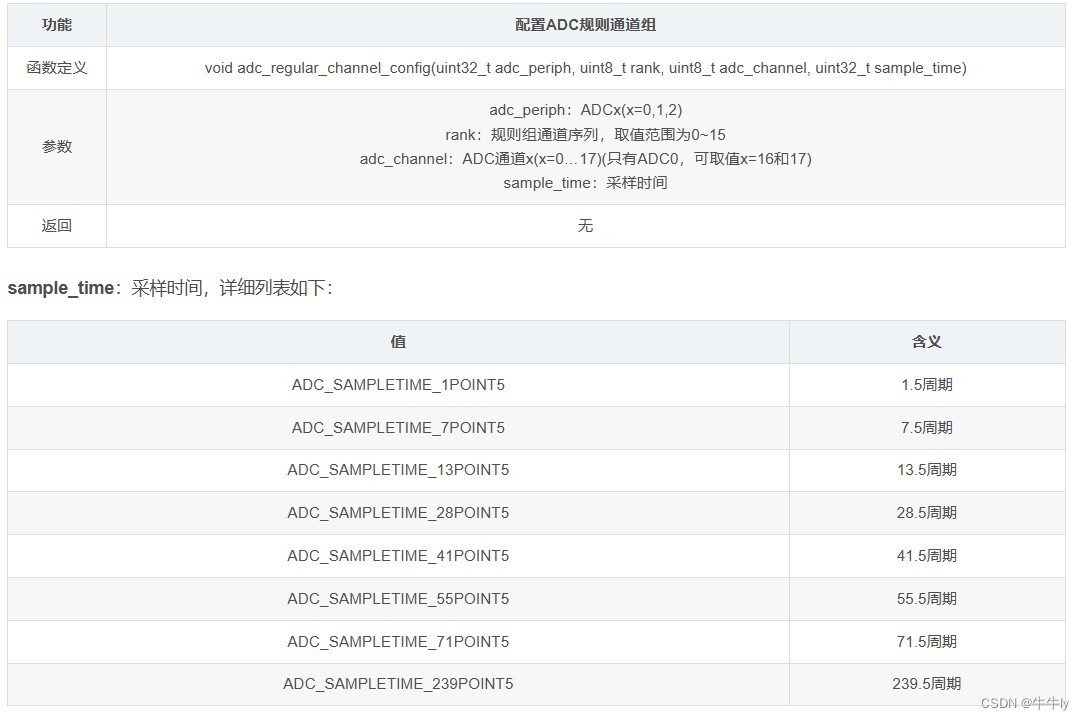Click the '功能' header cell
Viewport: 1084px width, 720px height.
57,25
